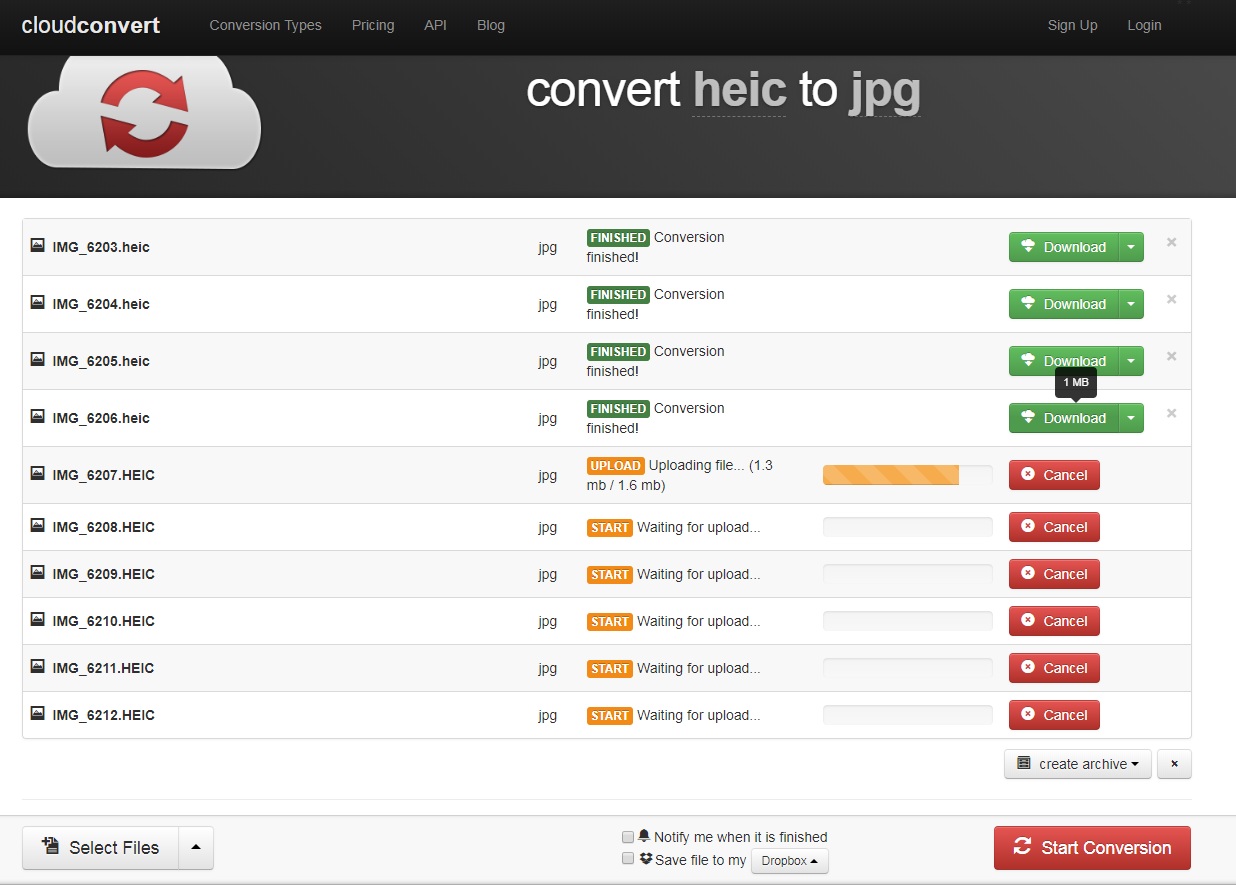Image resolution: width=1236 pixels, height=886 pixels.
Task: Click image file icon beside IMG_6210.HEIC
Action: [x=38, y=620]
